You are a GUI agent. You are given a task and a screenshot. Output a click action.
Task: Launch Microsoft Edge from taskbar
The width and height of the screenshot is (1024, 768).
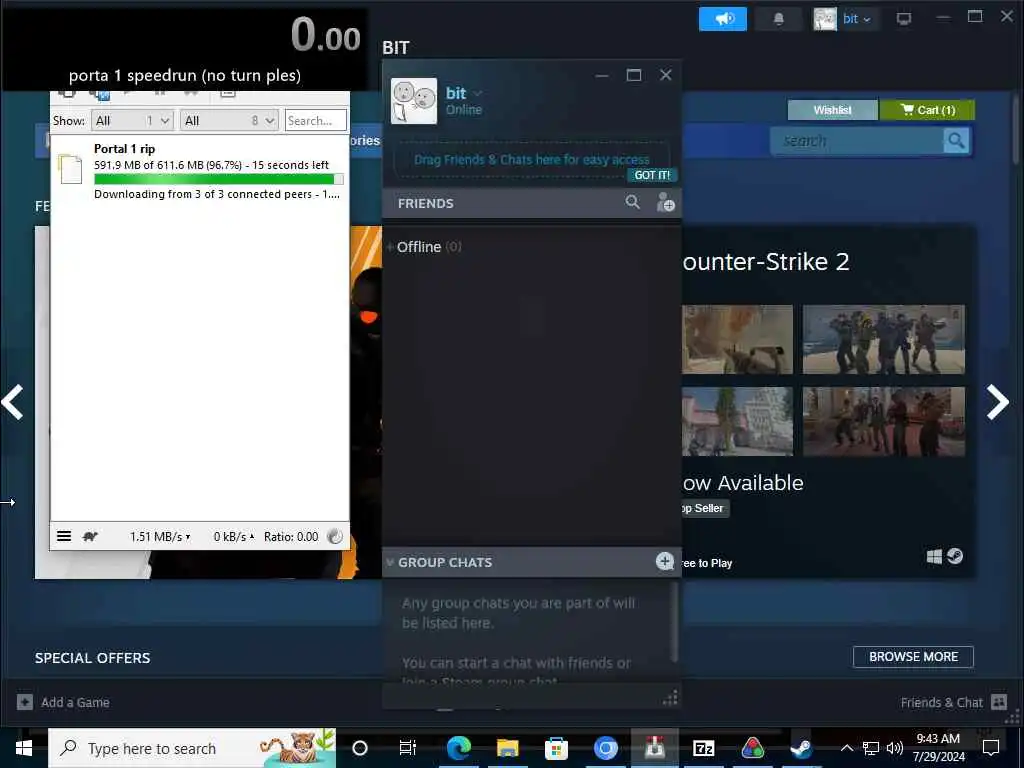[x=458, y=748]
